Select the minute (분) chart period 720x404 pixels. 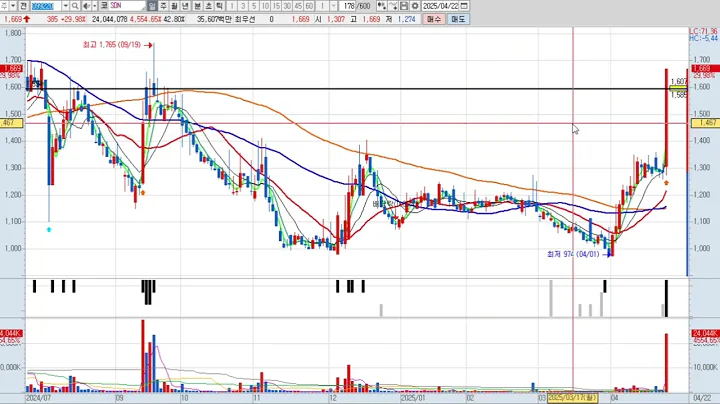tap(197, 6)
